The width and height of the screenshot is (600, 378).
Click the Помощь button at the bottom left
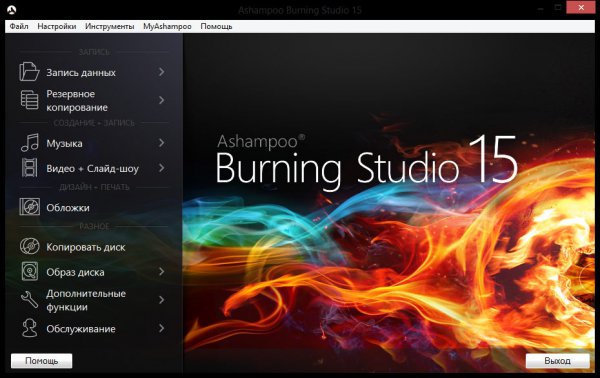(41, 361)
